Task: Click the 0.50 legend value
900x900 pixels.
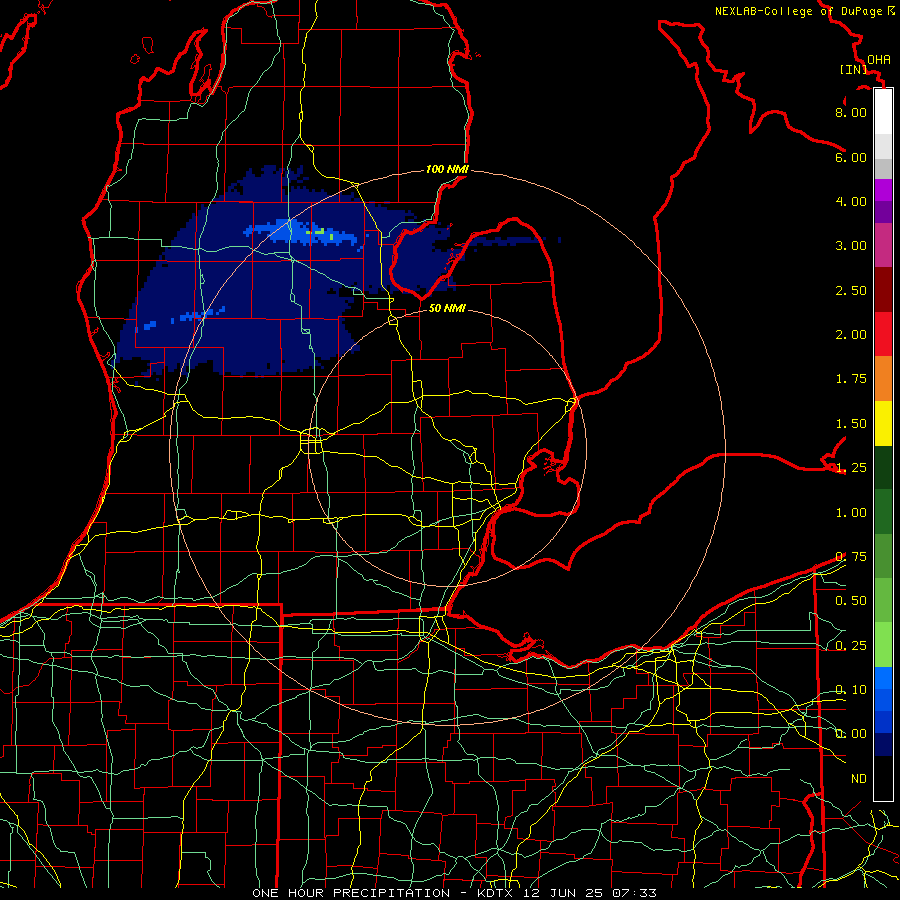Action: tap(851, 601)
